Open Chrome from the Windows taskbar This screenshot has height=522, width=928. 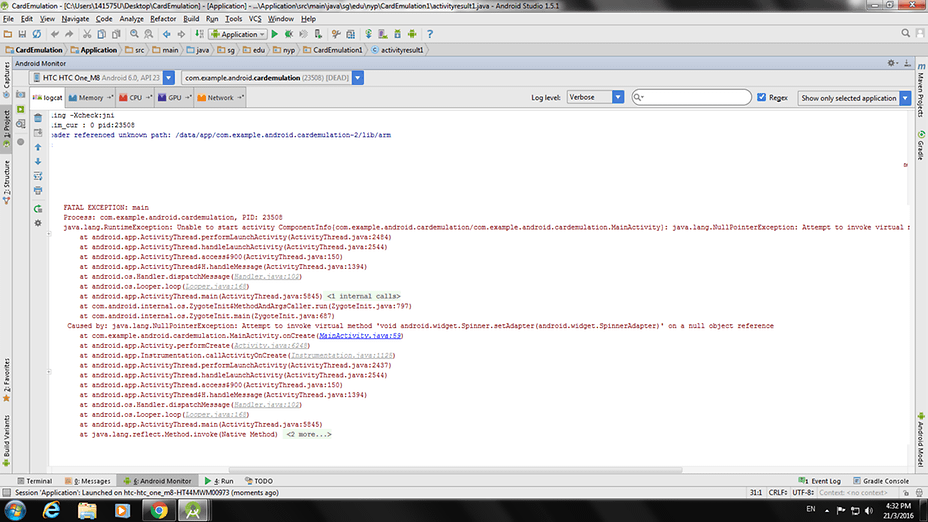pos(158,510)
